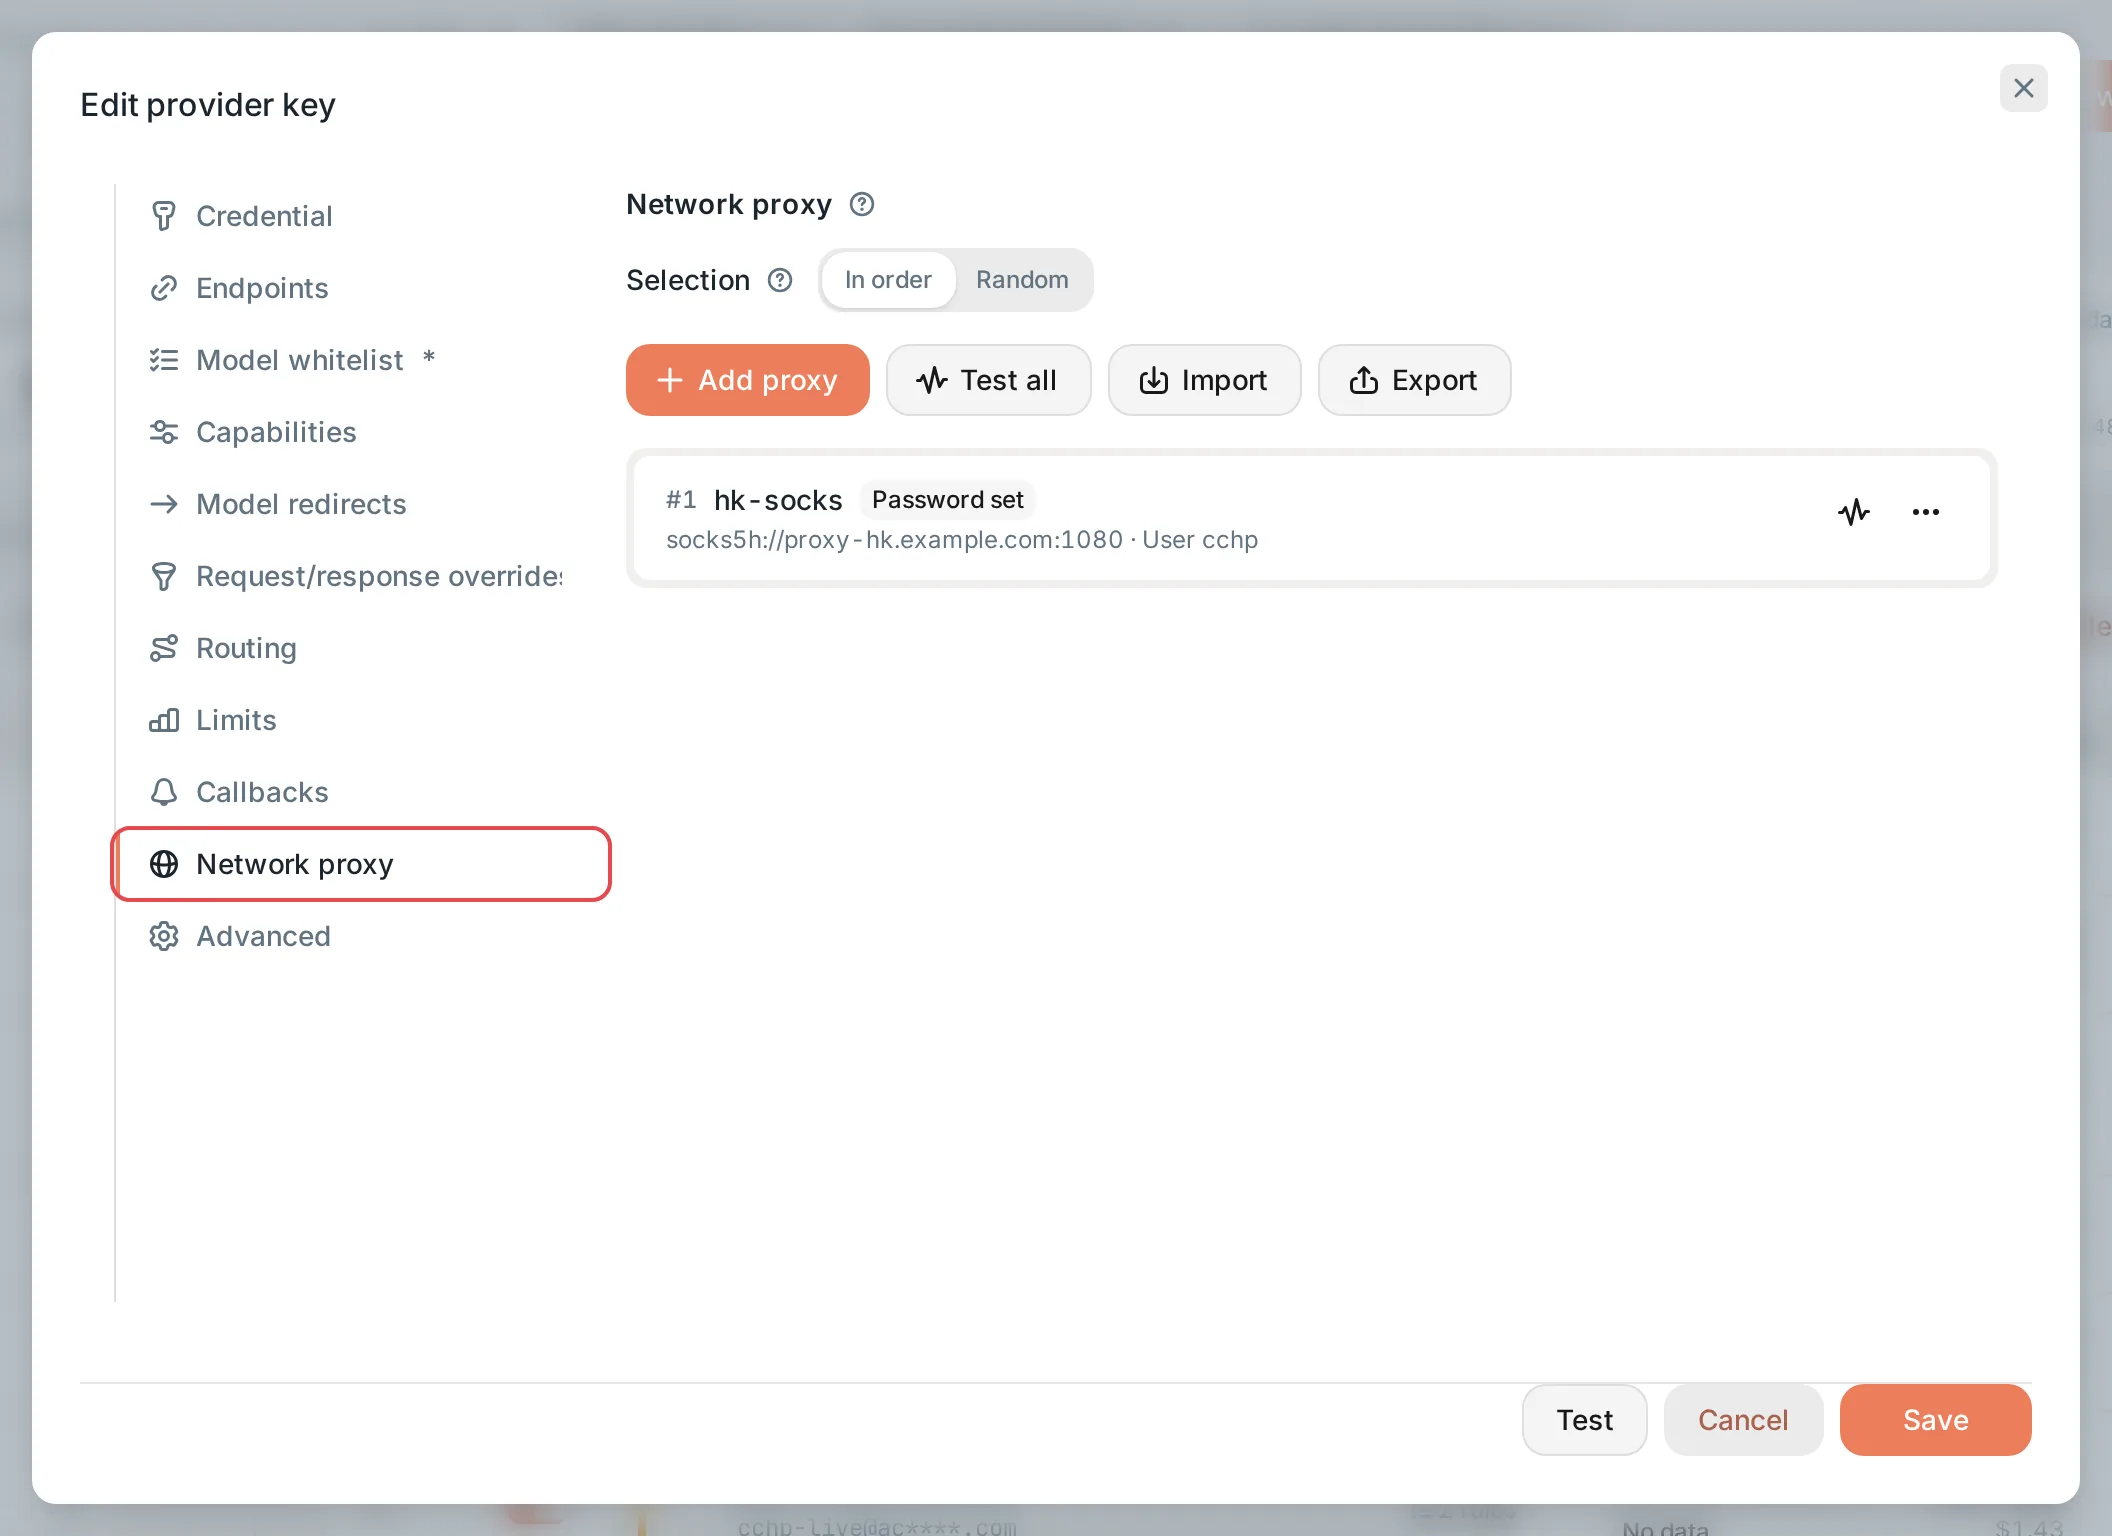This screenshot has height=1536, width=2112.
Task: Open the Credential section
Action: coord(360,216)
